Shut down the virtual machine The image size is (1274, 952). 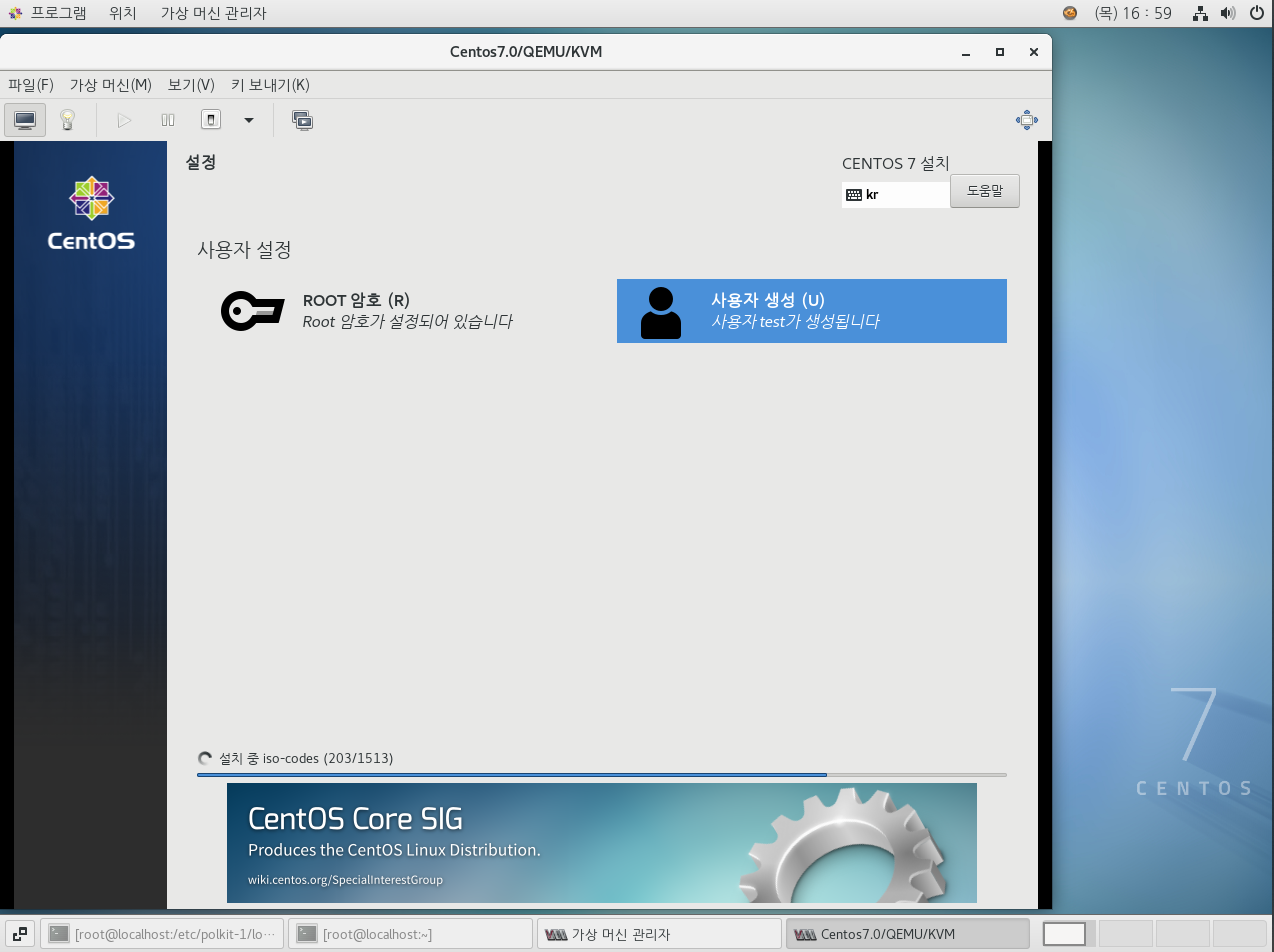[x=211, y=120]
